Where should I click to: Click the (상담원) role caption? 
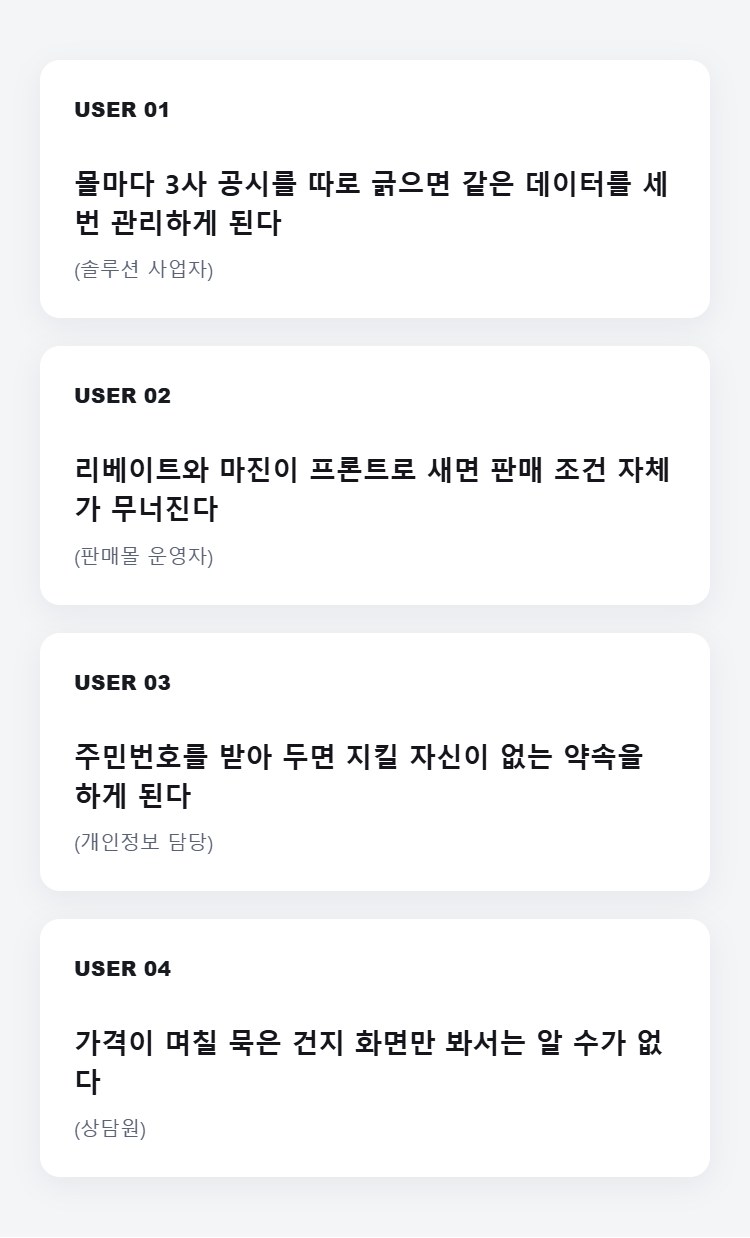tap(110, 1129)
